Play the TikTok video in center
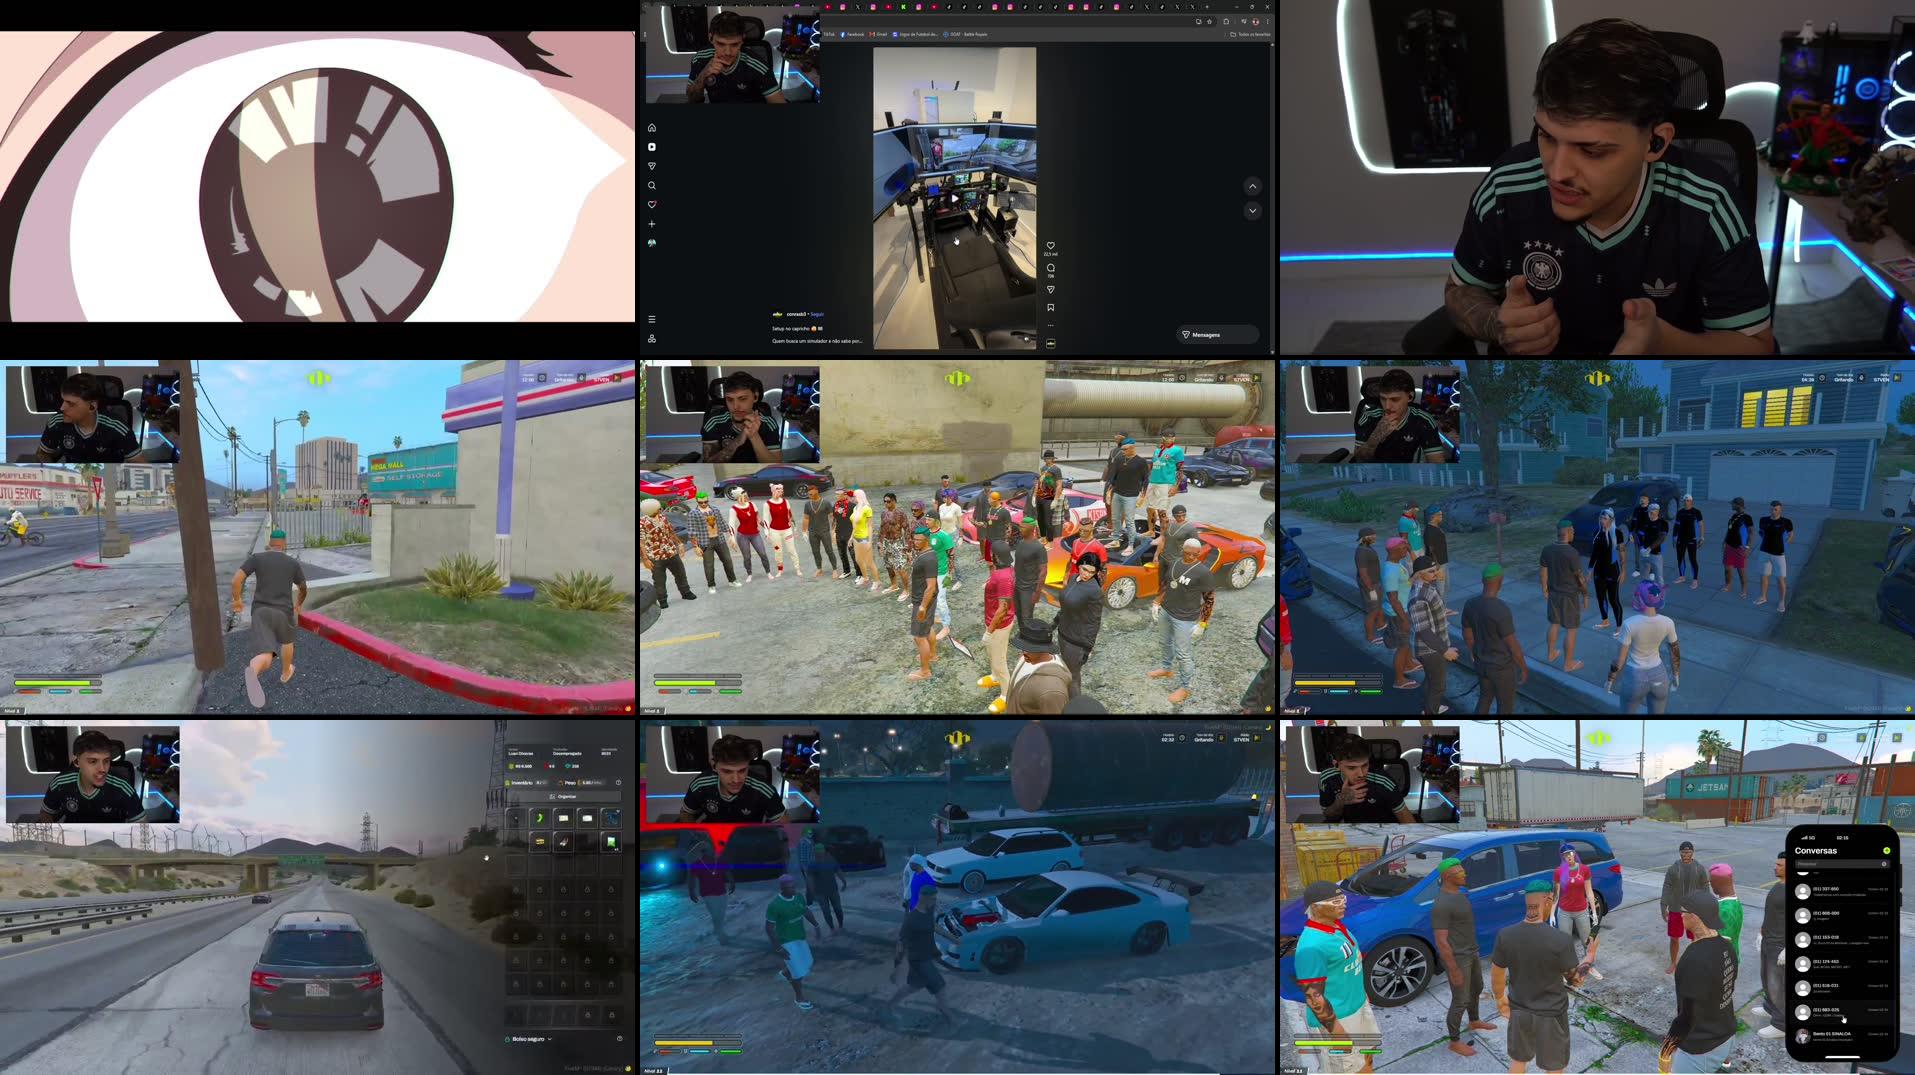This screenshot has width=1915, height=1075. pyautogui.click(x=954, y=198)
